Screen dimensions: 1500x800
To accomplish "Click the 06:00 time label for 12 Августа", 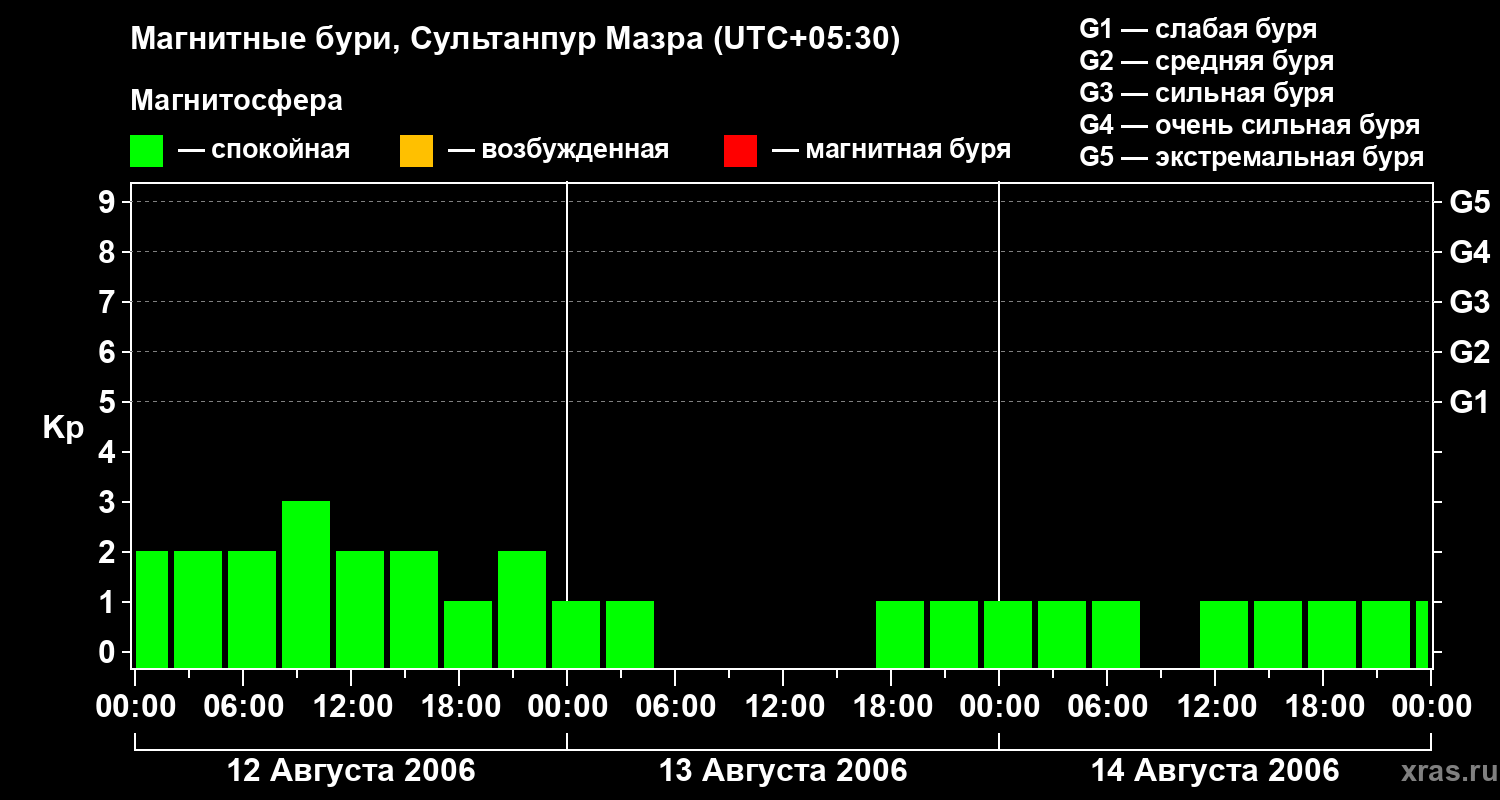I will [x=244, y=707].
